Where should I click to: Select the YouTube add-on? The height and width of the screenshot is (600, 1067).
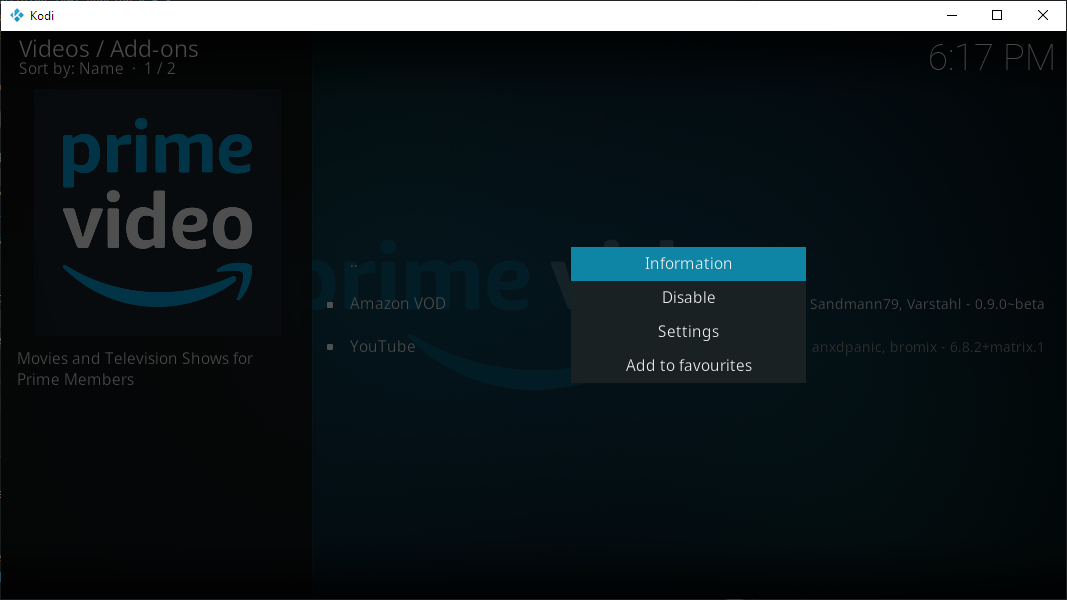point(383,346)
